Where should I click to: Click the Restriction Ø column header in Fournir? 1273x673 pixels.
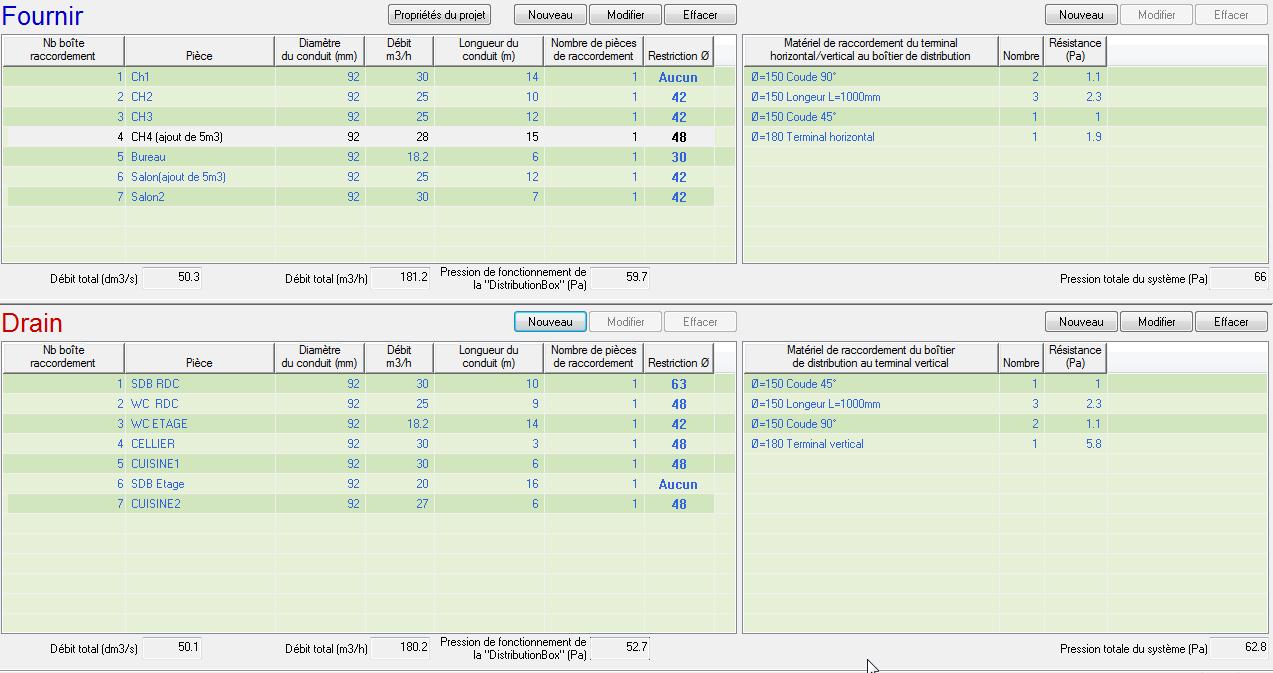click(x=678, y=50)
